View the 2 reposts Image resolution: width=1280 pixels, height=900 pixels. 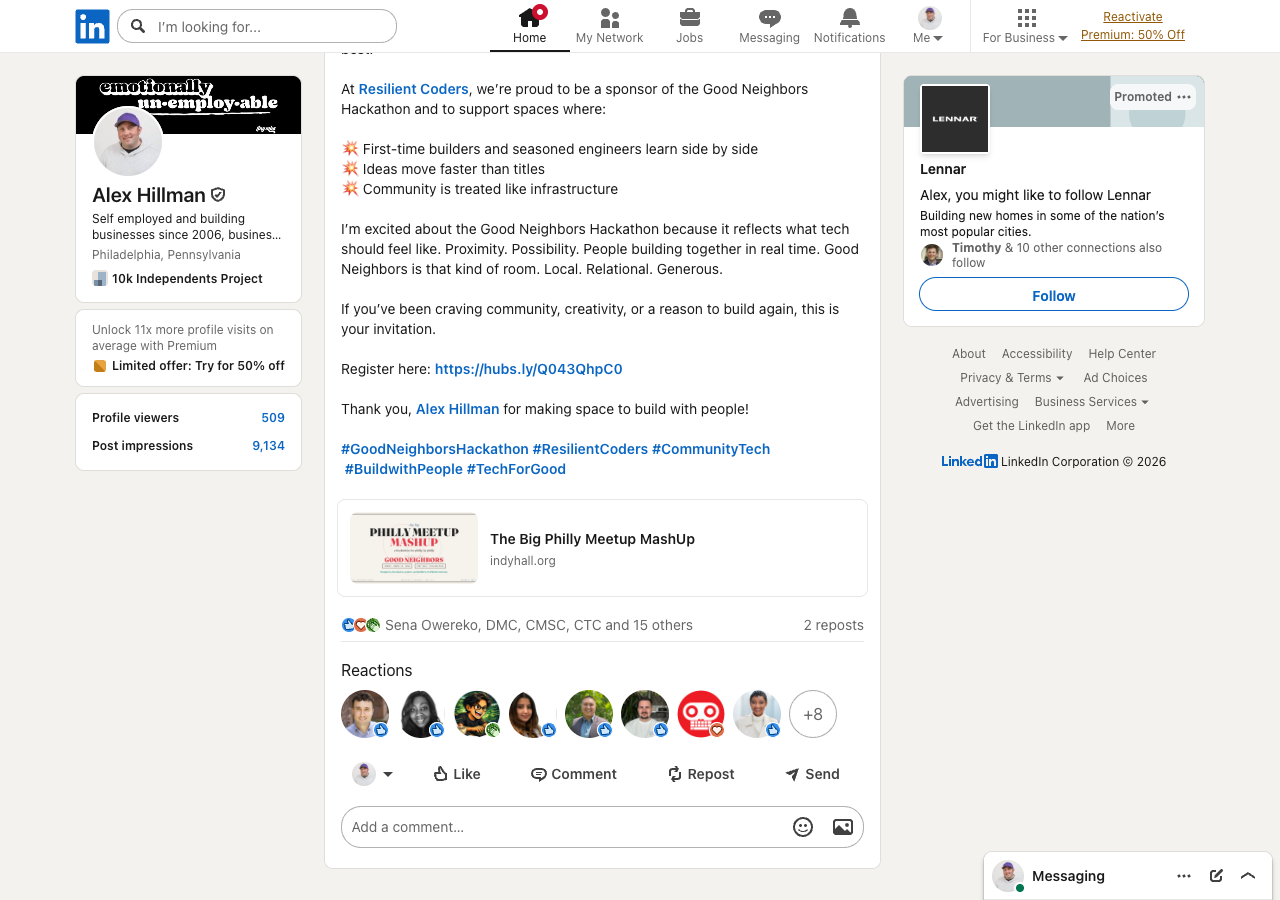834,625
